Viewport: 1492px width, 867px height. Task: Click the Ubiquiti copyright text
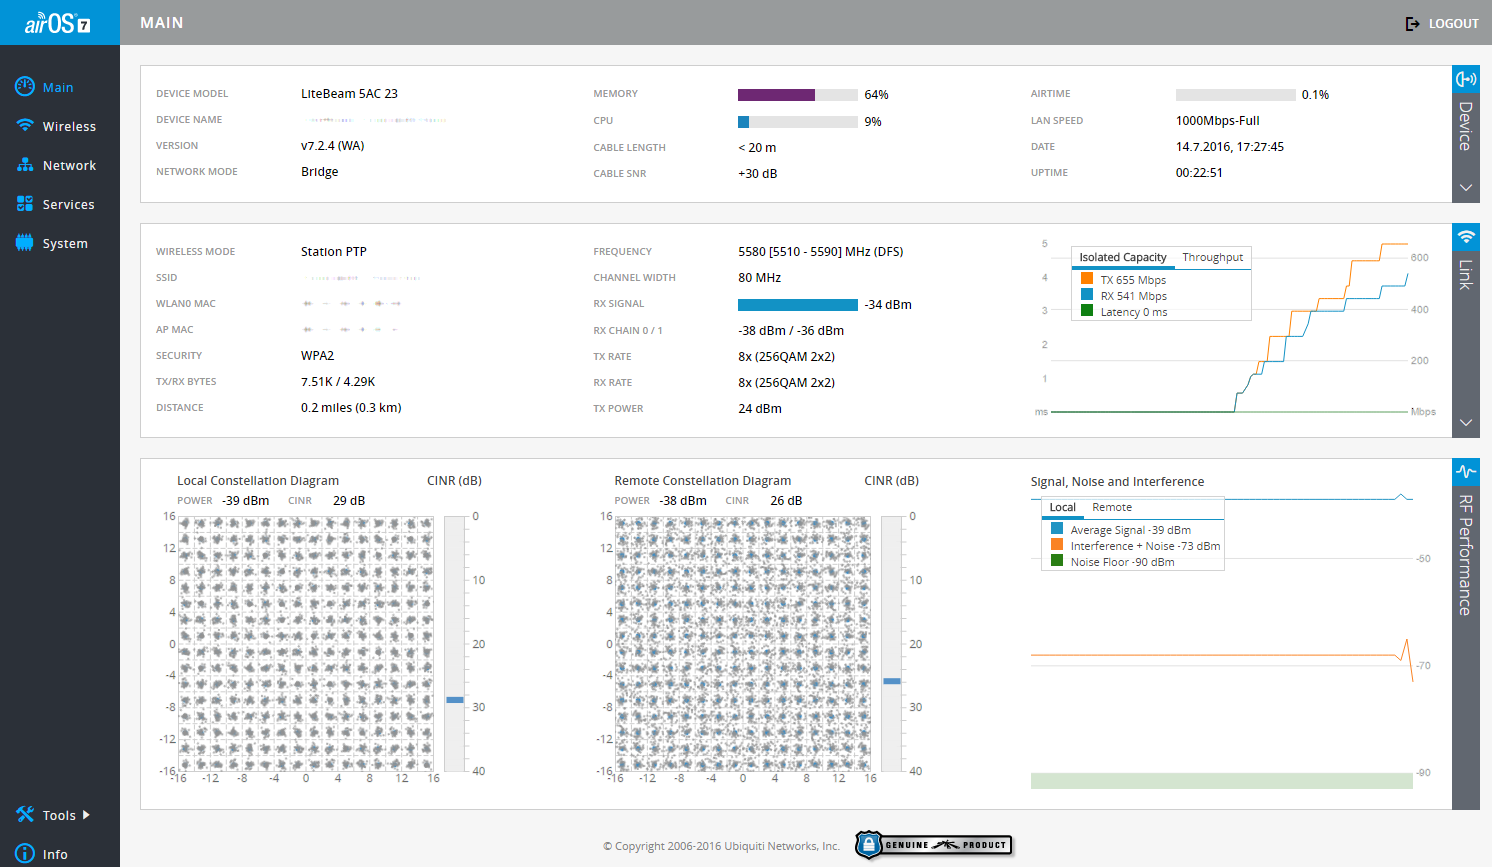(721, 846)
